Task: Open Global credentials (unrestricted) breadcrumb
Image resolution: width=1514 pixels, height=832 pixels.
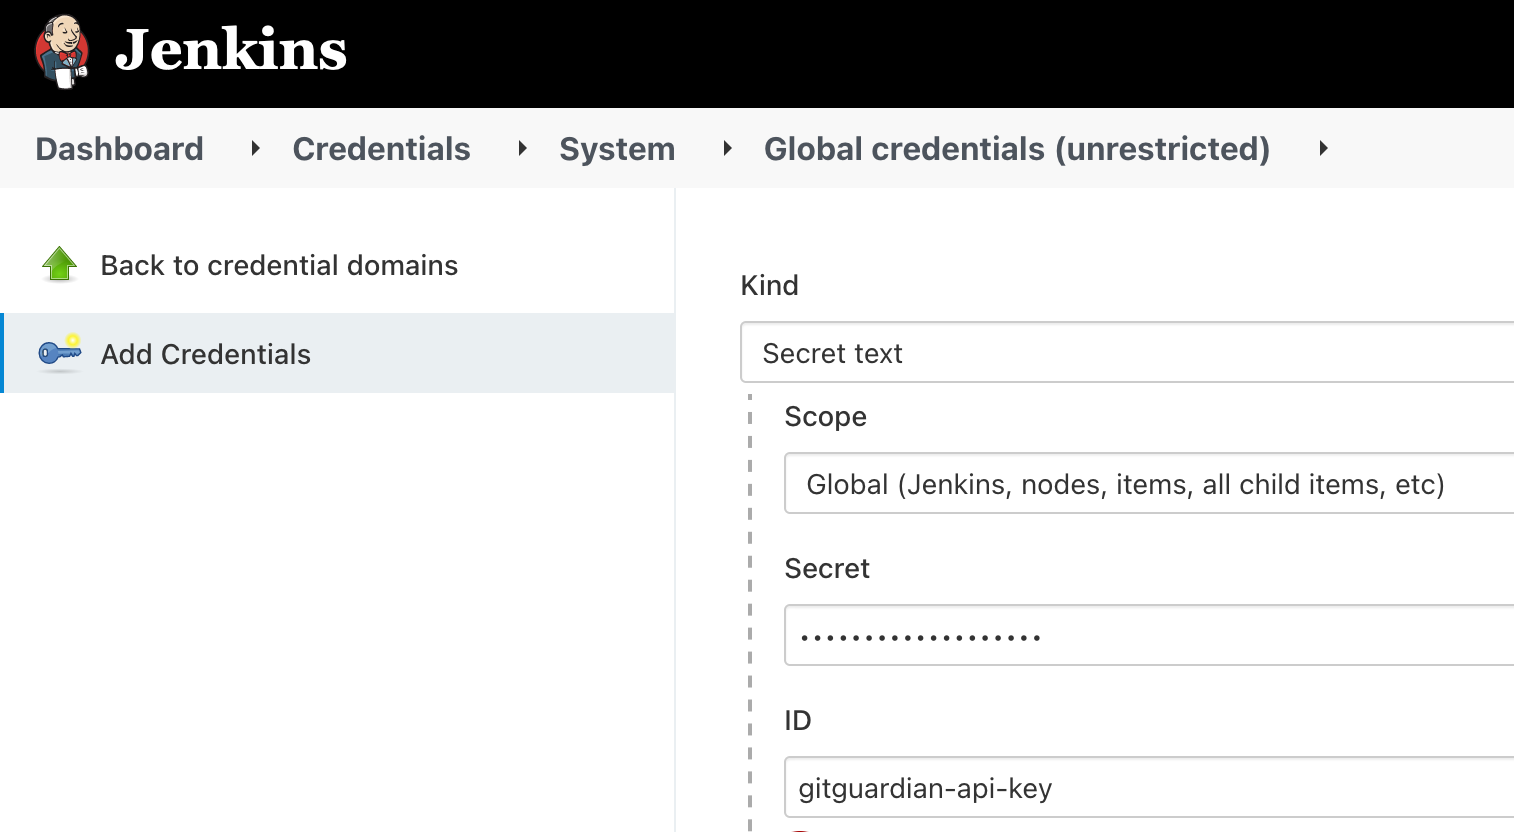Action: [1016, 149]
